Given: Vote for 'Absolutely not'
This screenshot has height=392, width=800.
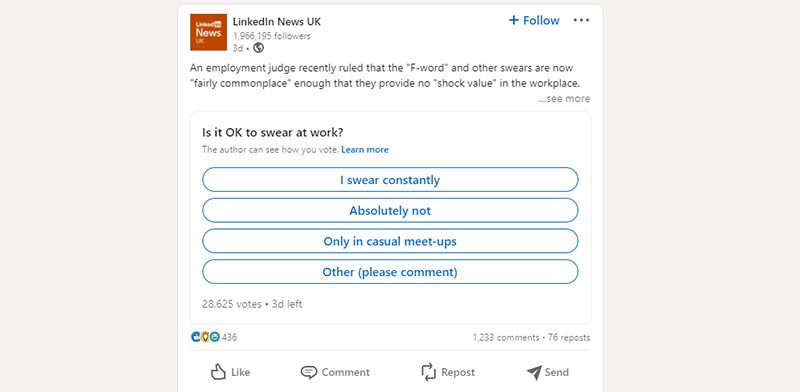Looking at the screenshot, I should 390,210.
